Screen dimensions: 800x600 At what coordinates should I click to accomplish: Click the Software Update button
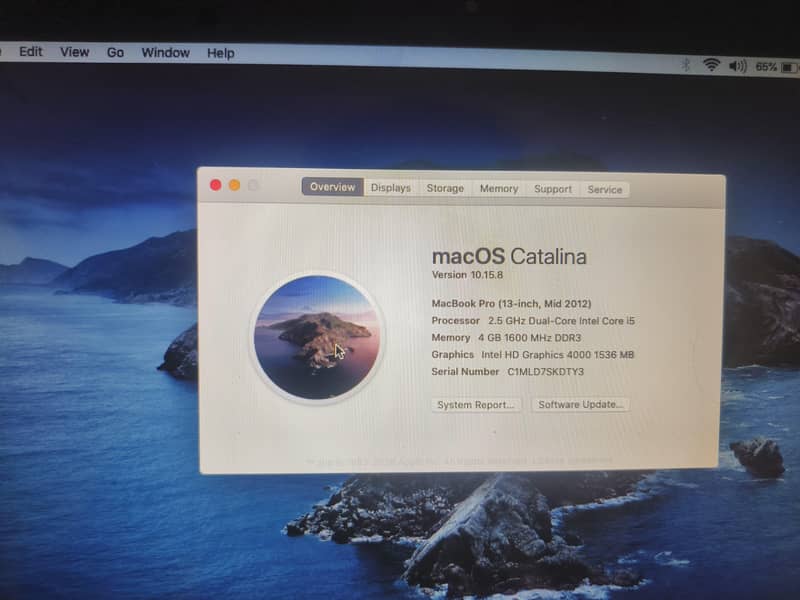point(580,405)
